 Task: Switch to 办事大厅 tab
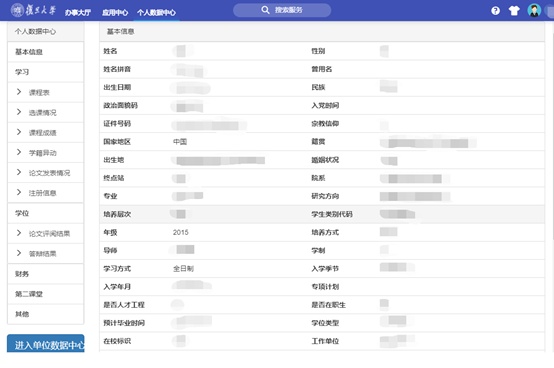click(x=78, y=13)
